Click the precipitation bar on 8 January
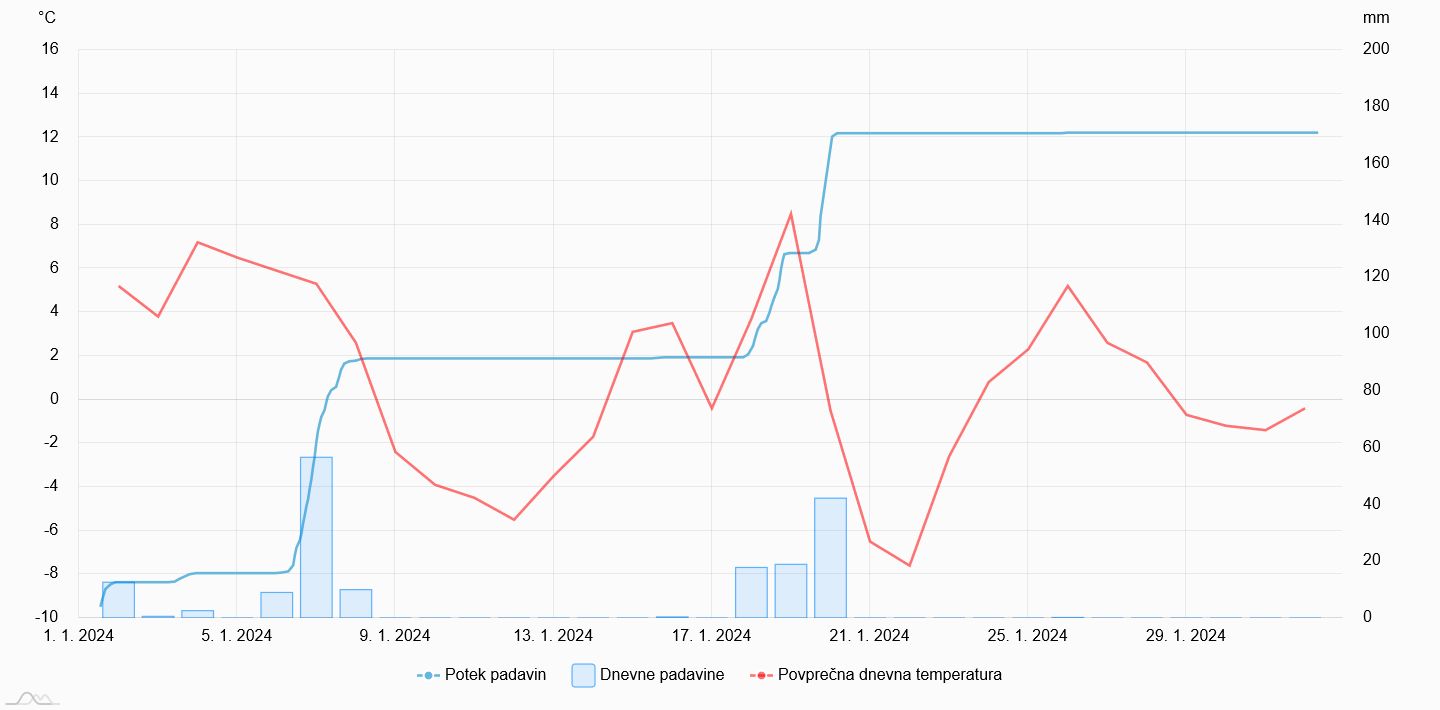Screen dimensions: 1440x710 (x=356, y=603)
